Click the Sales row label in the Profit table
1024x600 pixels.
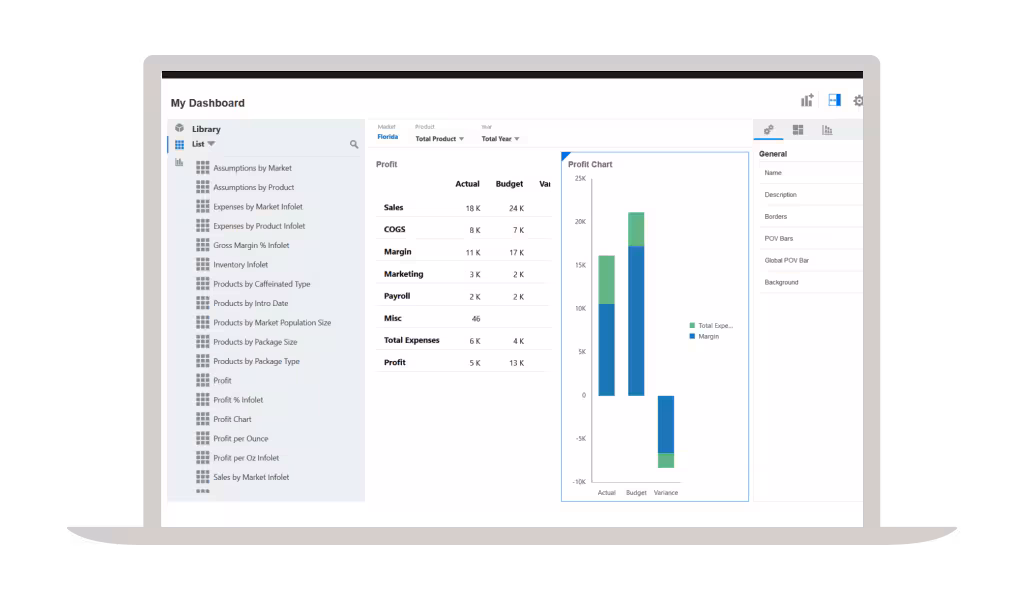point(394,208)
